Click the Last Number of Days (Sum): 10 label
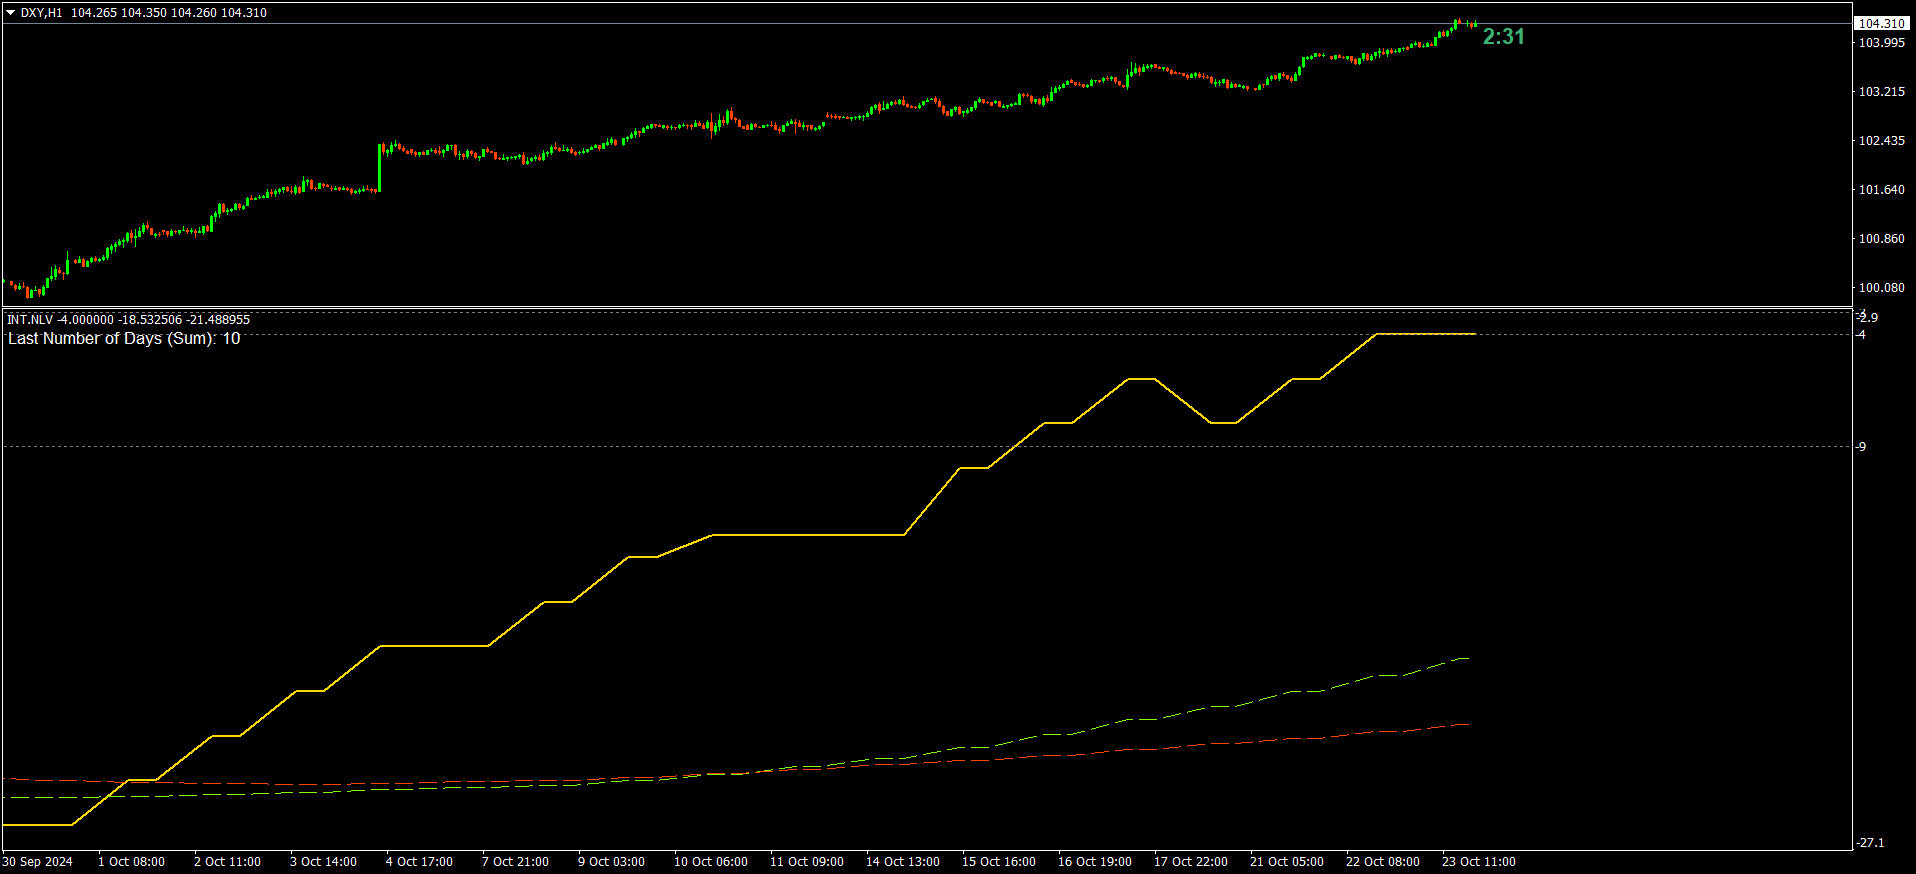Viewport: 1916px width, 874px height. point(124,339)
